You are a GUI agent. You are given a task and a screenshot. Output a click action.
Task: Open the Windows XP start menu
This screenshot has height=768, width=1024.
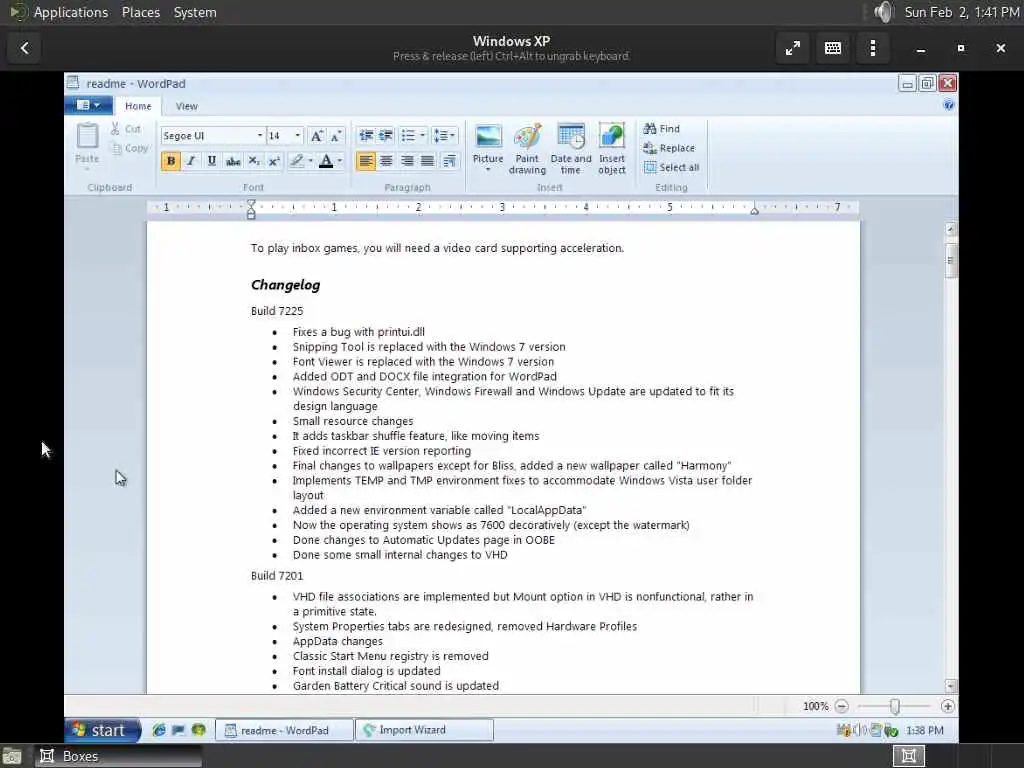click(103, 730)
